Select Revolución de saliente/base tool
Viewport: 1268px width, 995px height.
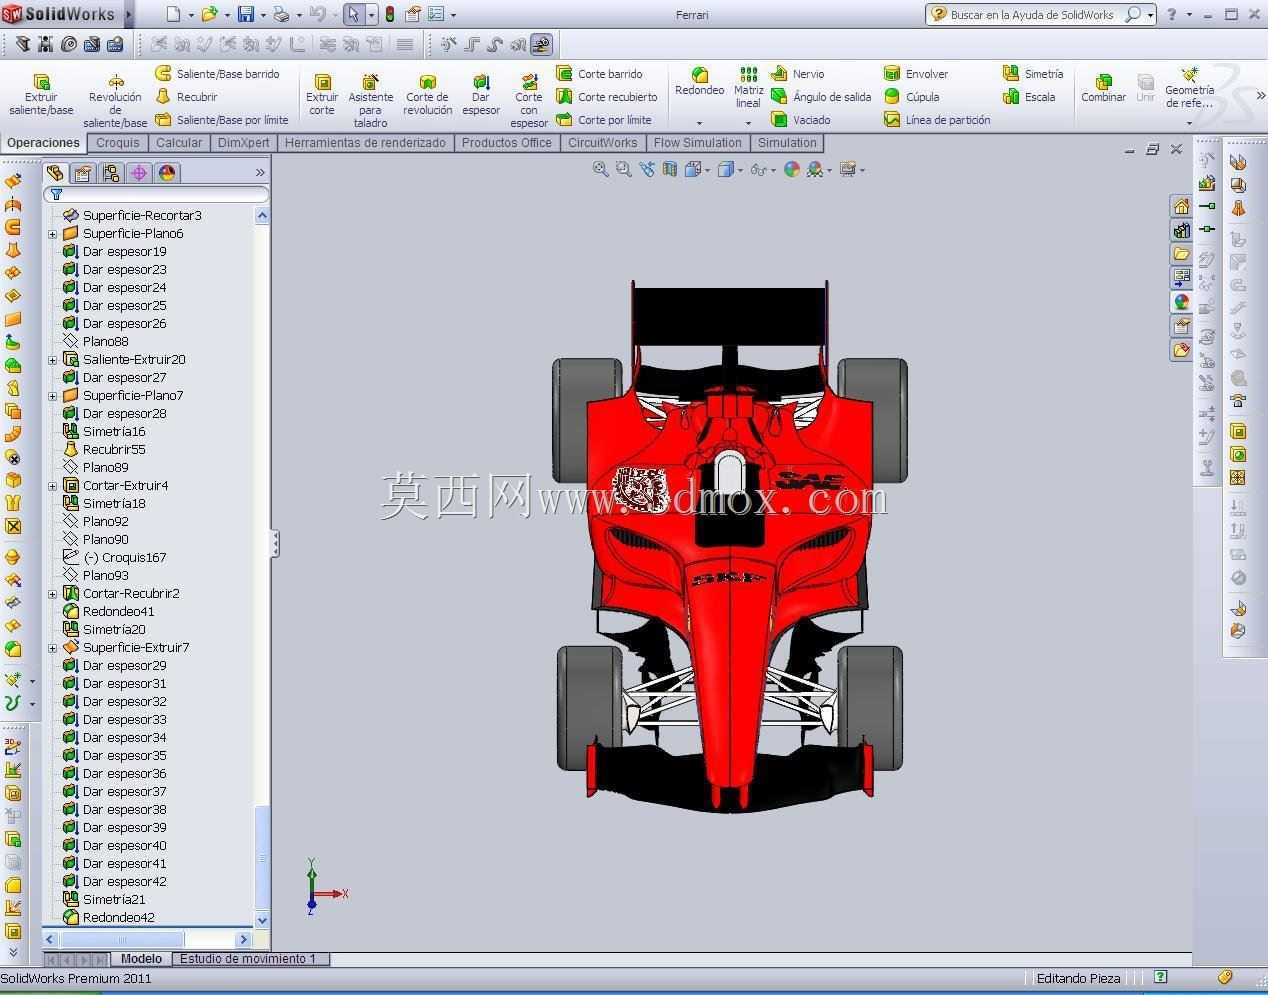tap(115, 101)
